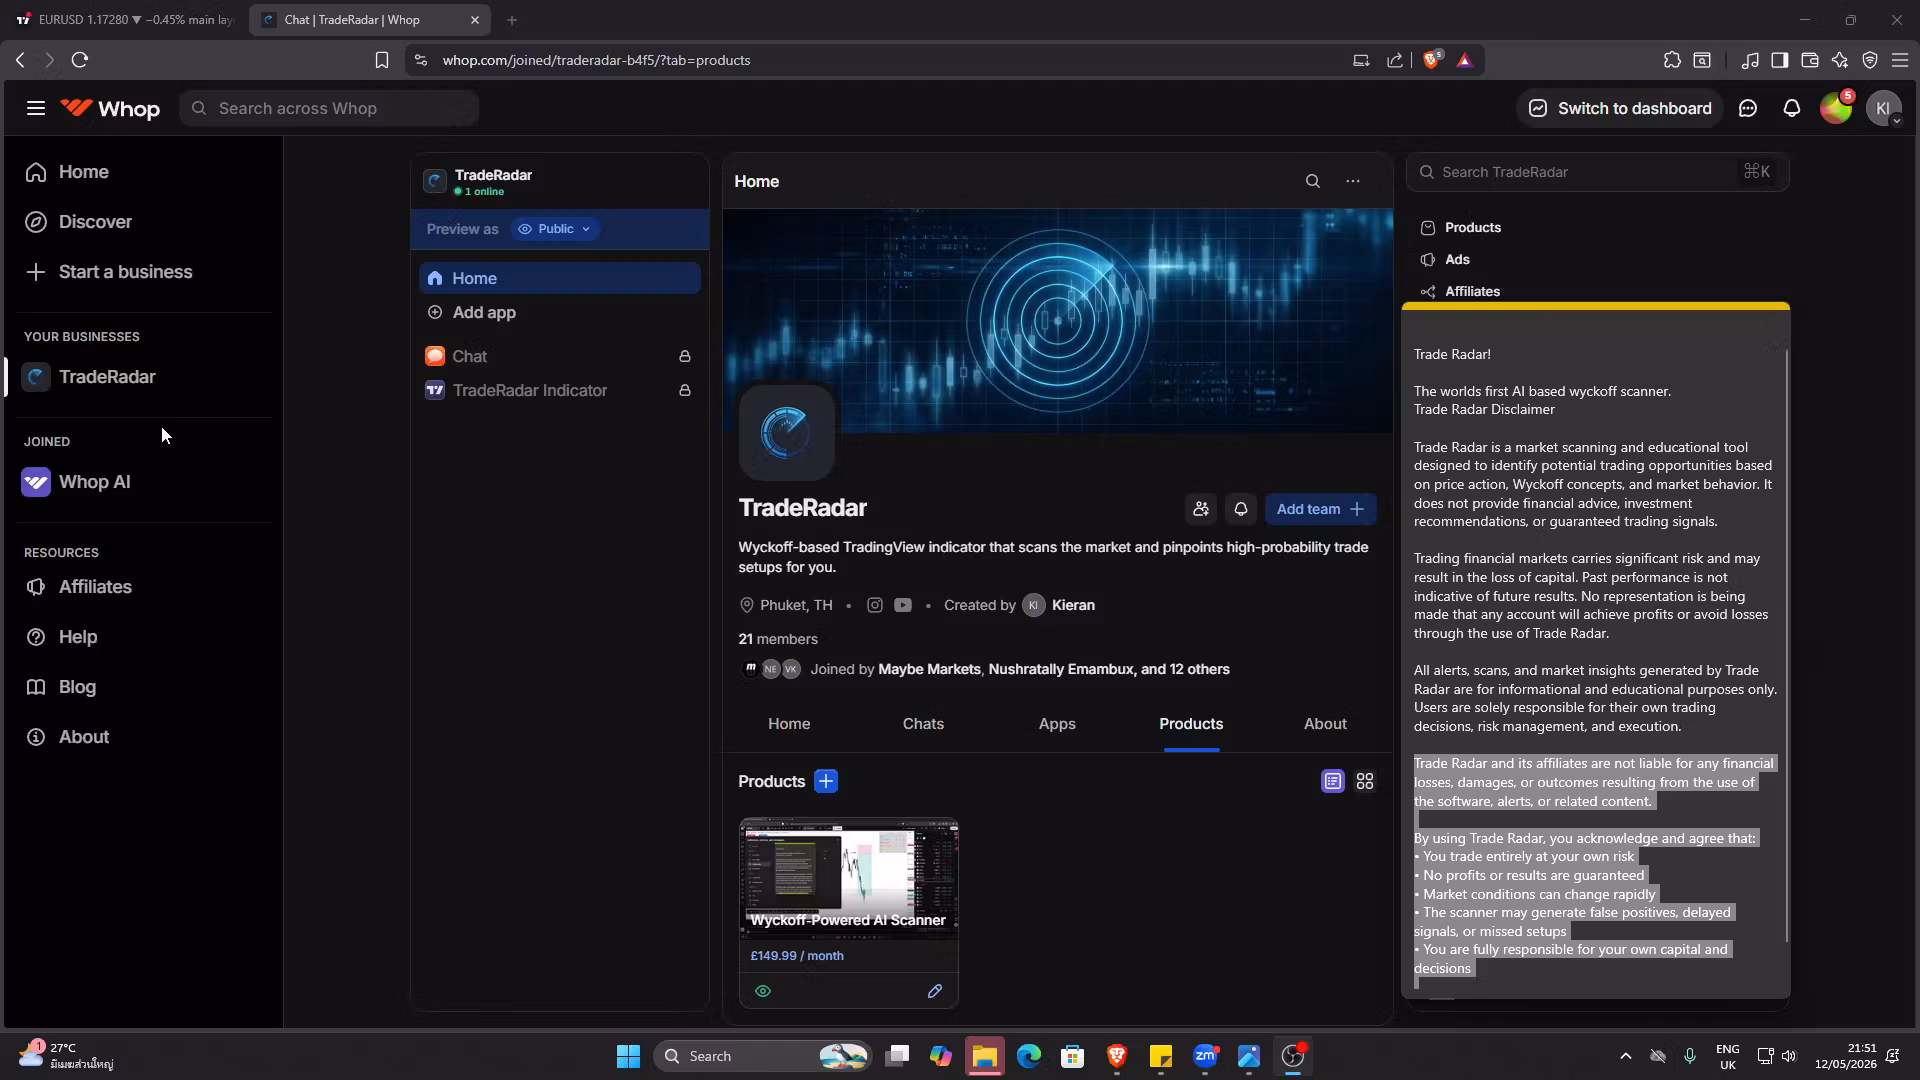Image resolution: width=1920 pixels, height=1080 pixels.
Task: Open About in left sidebar Resources
Action: click(143, 737)
